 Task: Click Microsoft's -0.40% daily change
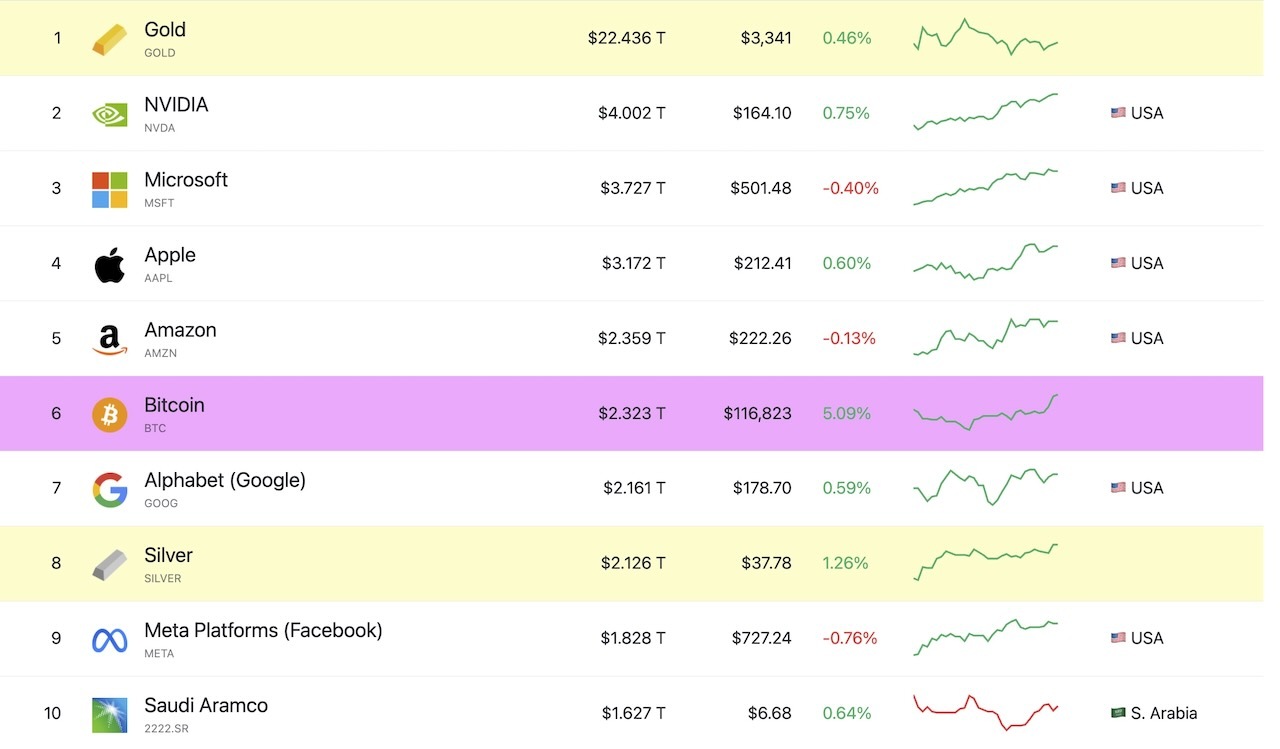click(851, 188)
